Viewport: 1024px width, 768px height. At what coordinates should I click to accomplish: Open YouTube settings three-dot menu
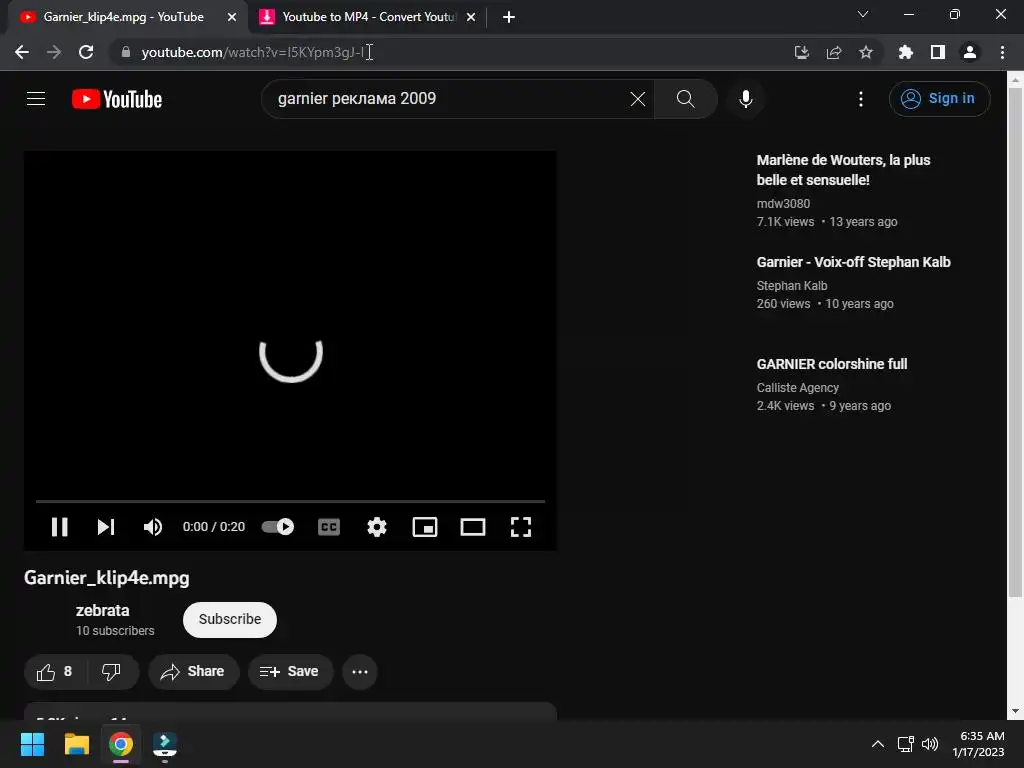(861, 99)
